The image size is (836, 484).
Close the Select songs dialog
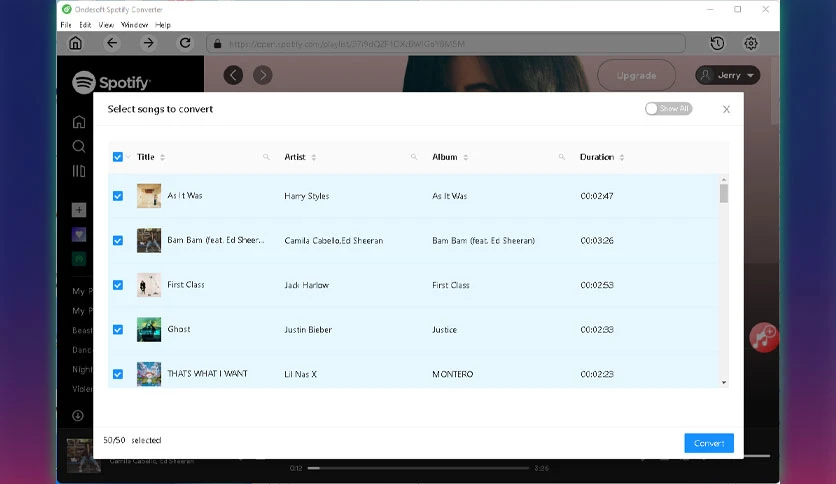point(726,109)
